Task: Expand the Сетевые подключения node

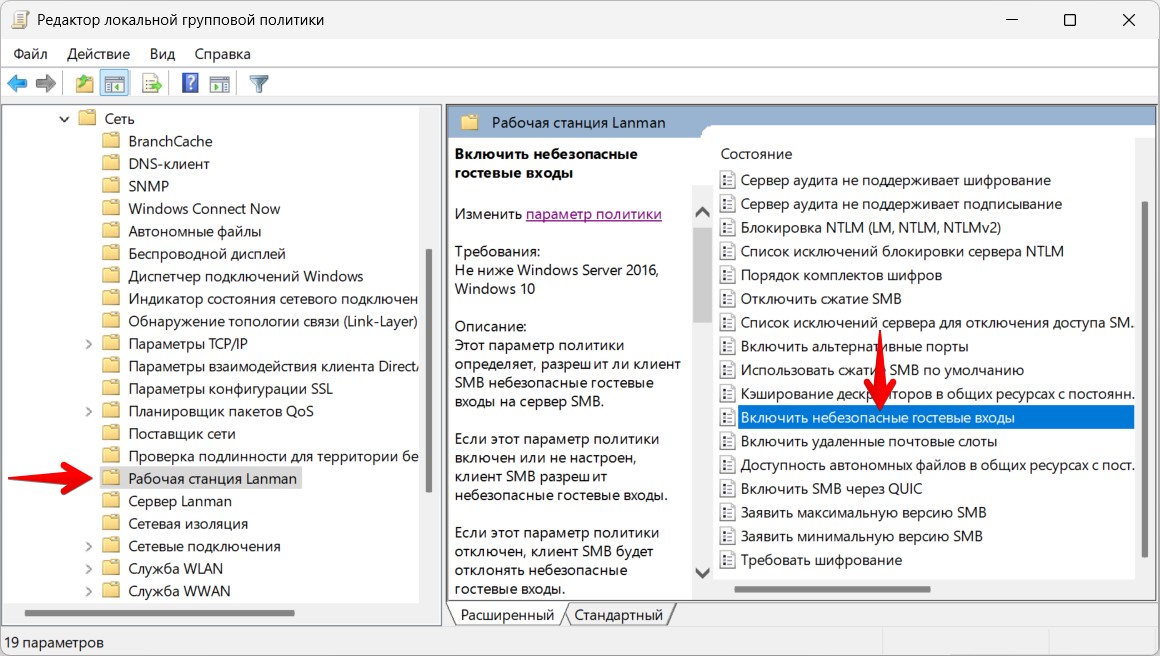Action: [88, 546]
